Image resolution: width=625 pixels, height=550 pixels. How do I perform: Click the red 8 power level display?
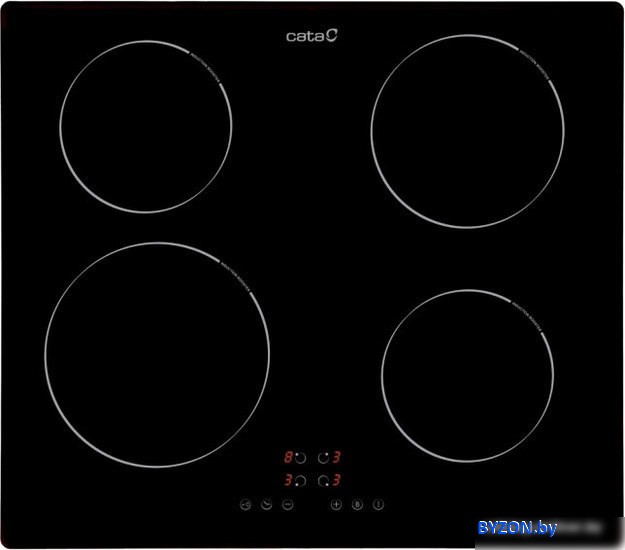288,458
